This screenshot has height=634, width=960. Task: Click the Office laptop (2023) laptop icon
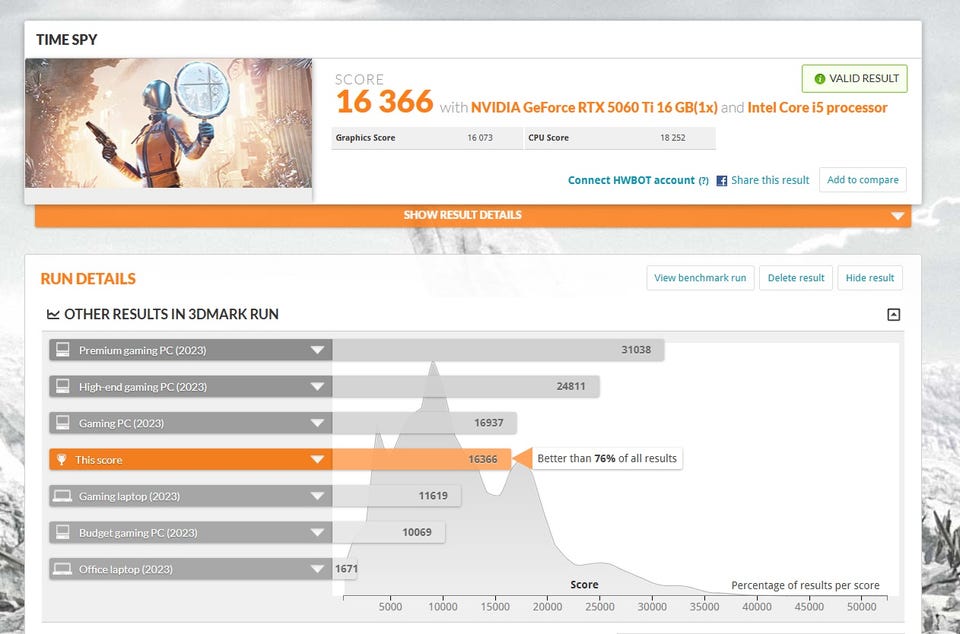coord(62,569)
